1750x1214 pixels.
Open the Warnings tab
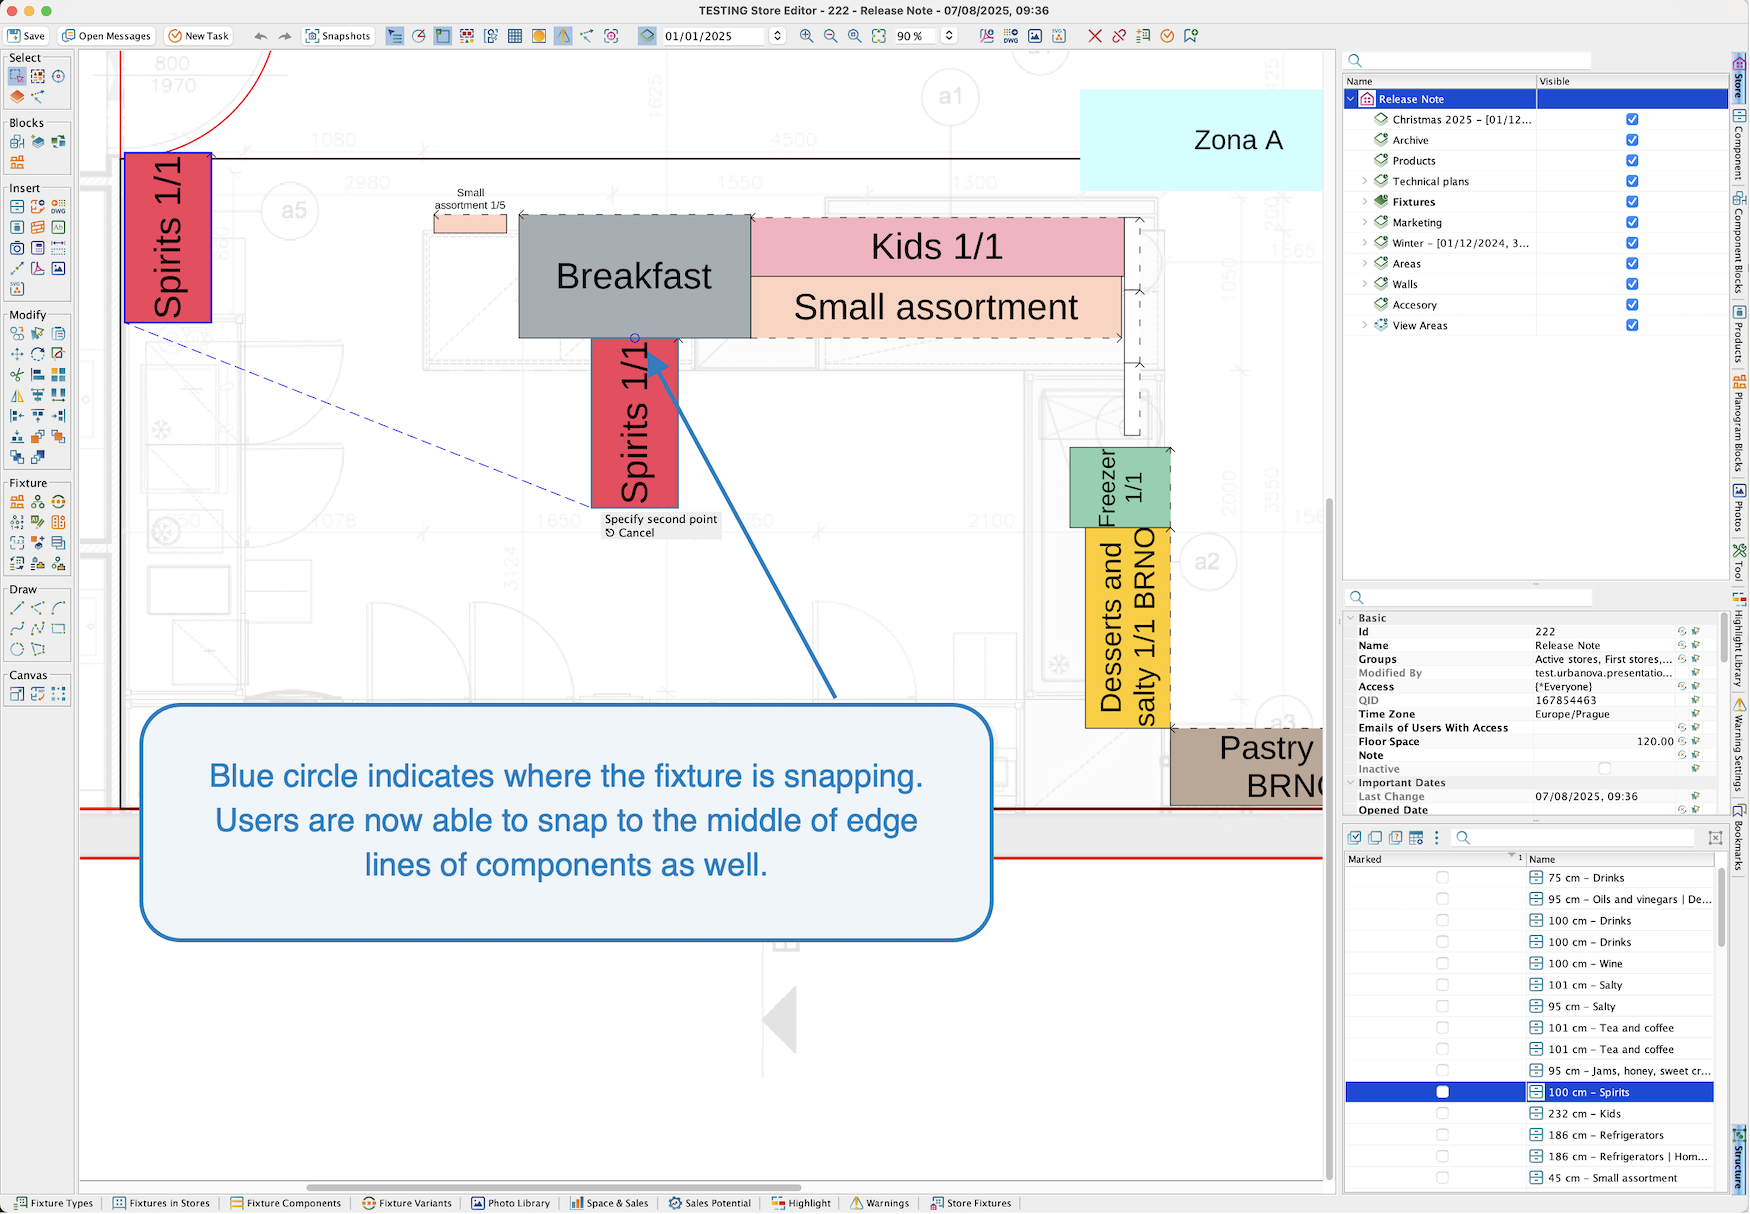tap(880, 1203)
